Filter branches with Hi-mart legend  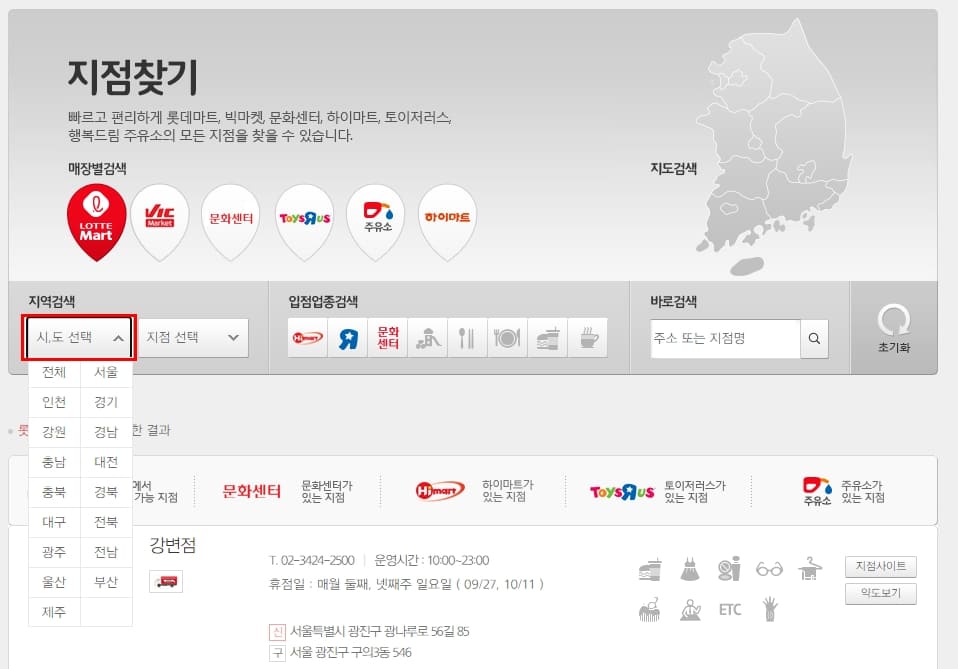click(475, 491)
